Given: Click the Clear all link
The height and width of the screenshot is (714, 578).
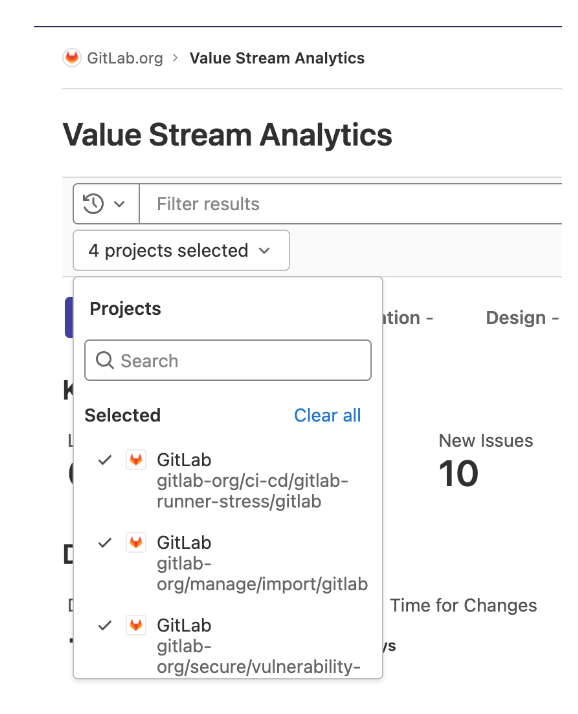Looking at the screenshot, I should coord(327,415).
